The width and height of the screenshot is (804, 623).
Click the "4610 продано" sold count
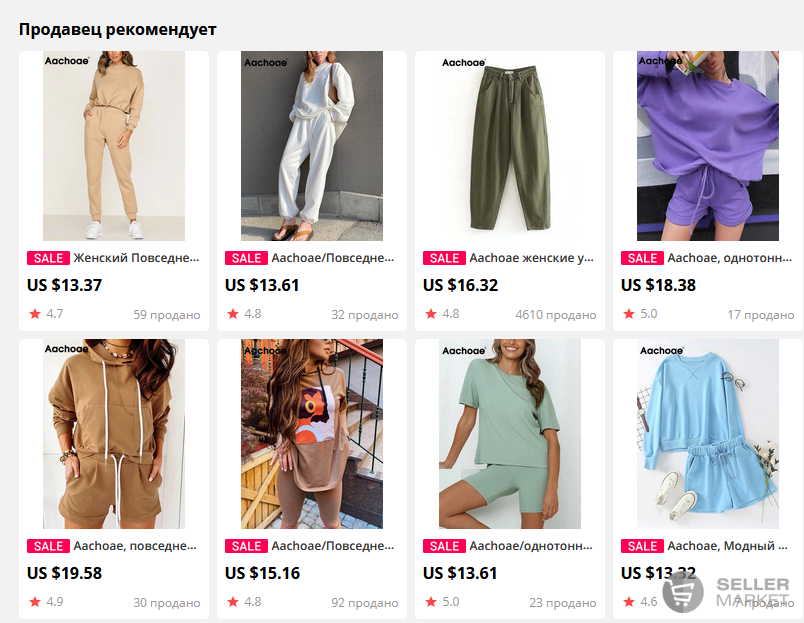[556, 315]
